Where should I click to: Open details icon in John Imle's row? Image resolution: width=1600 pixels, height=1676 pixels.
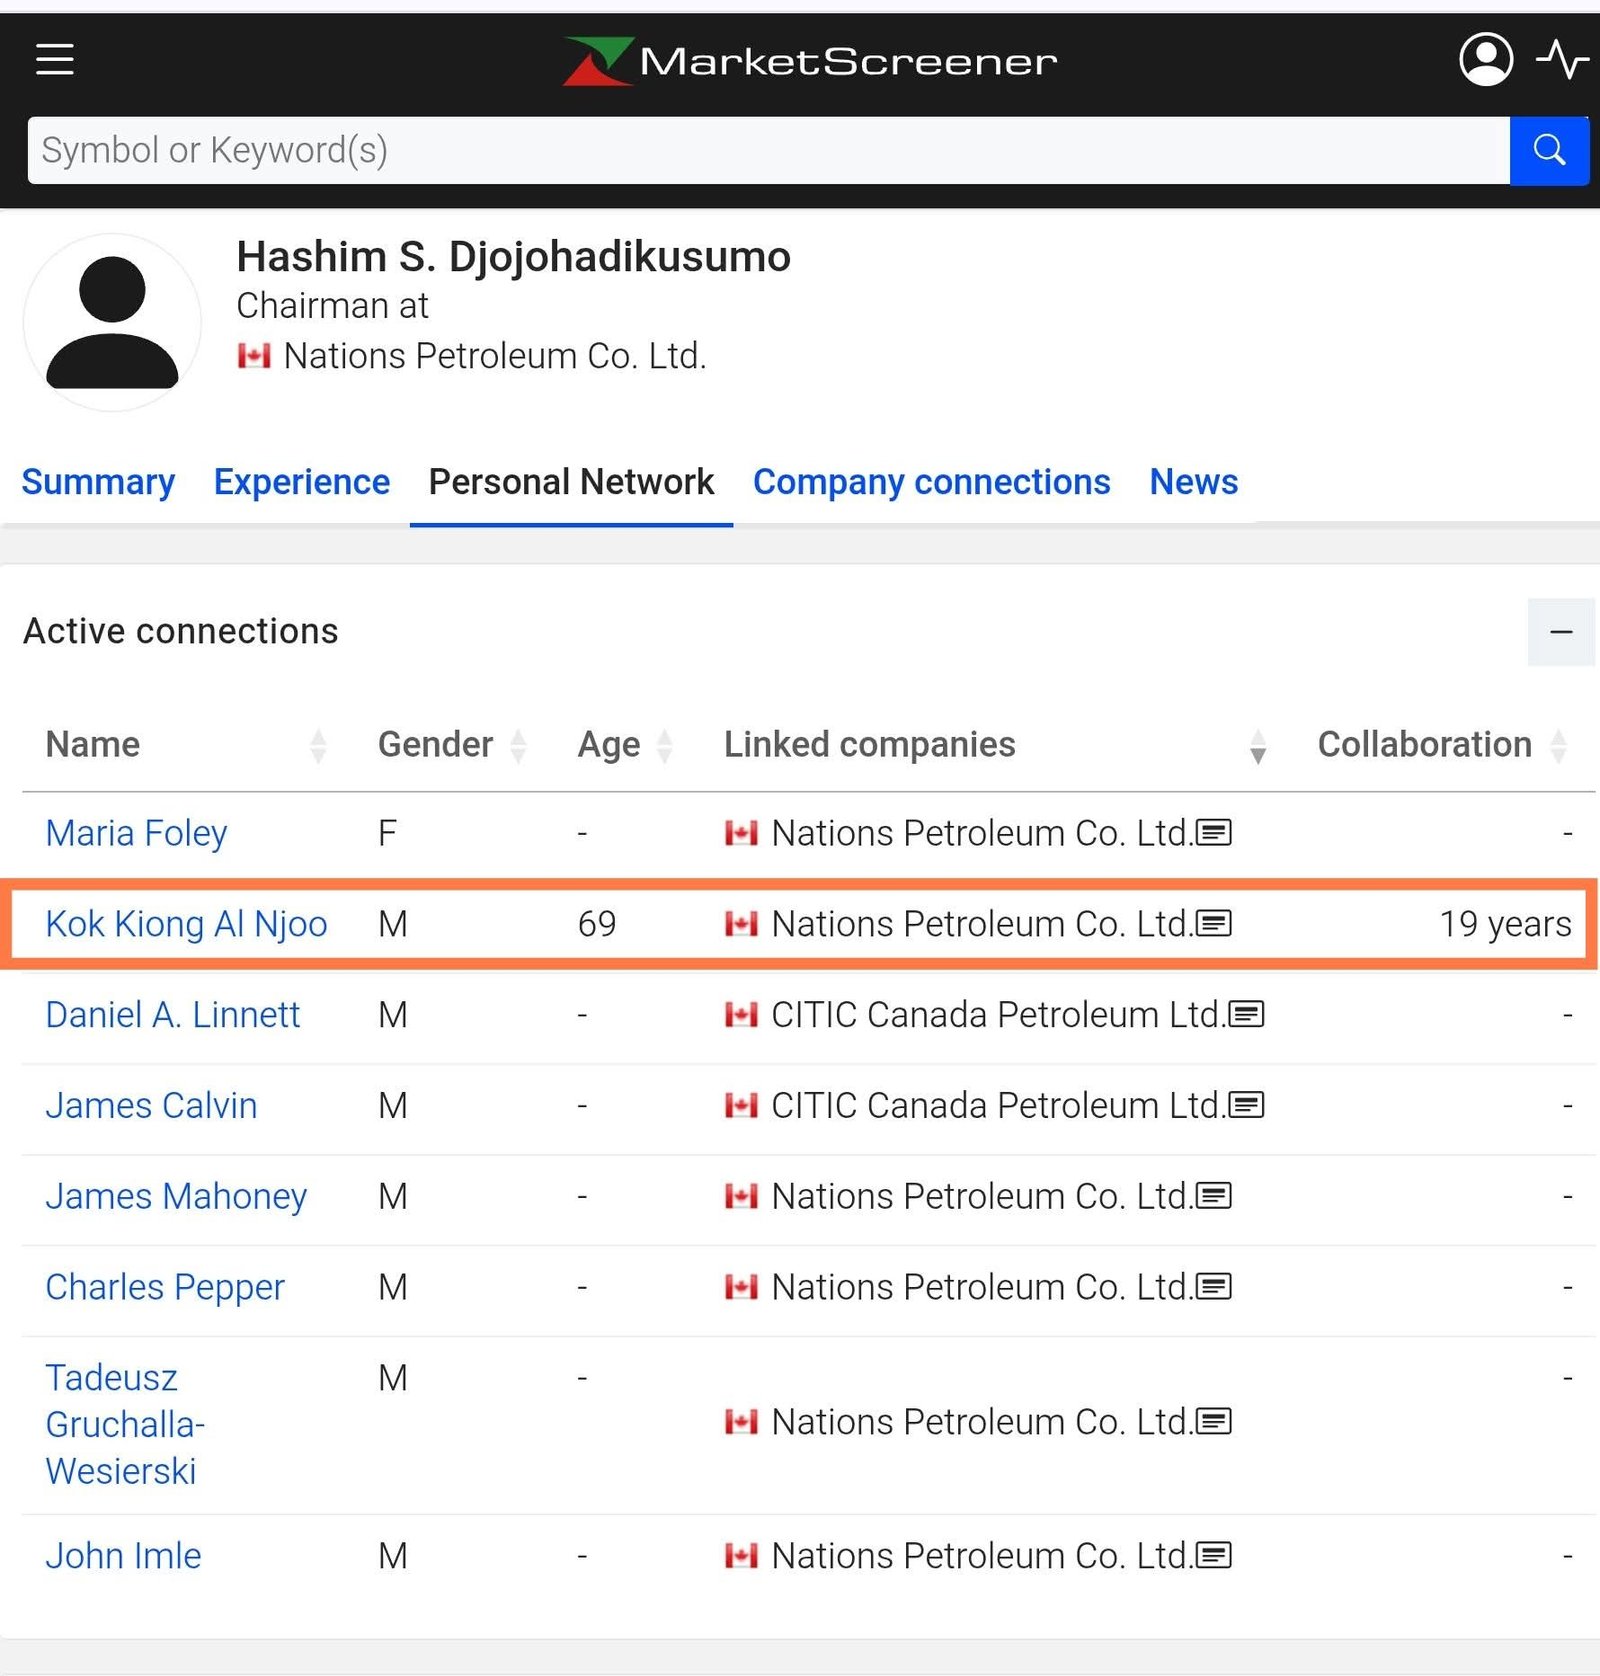click(1214, 1555)
